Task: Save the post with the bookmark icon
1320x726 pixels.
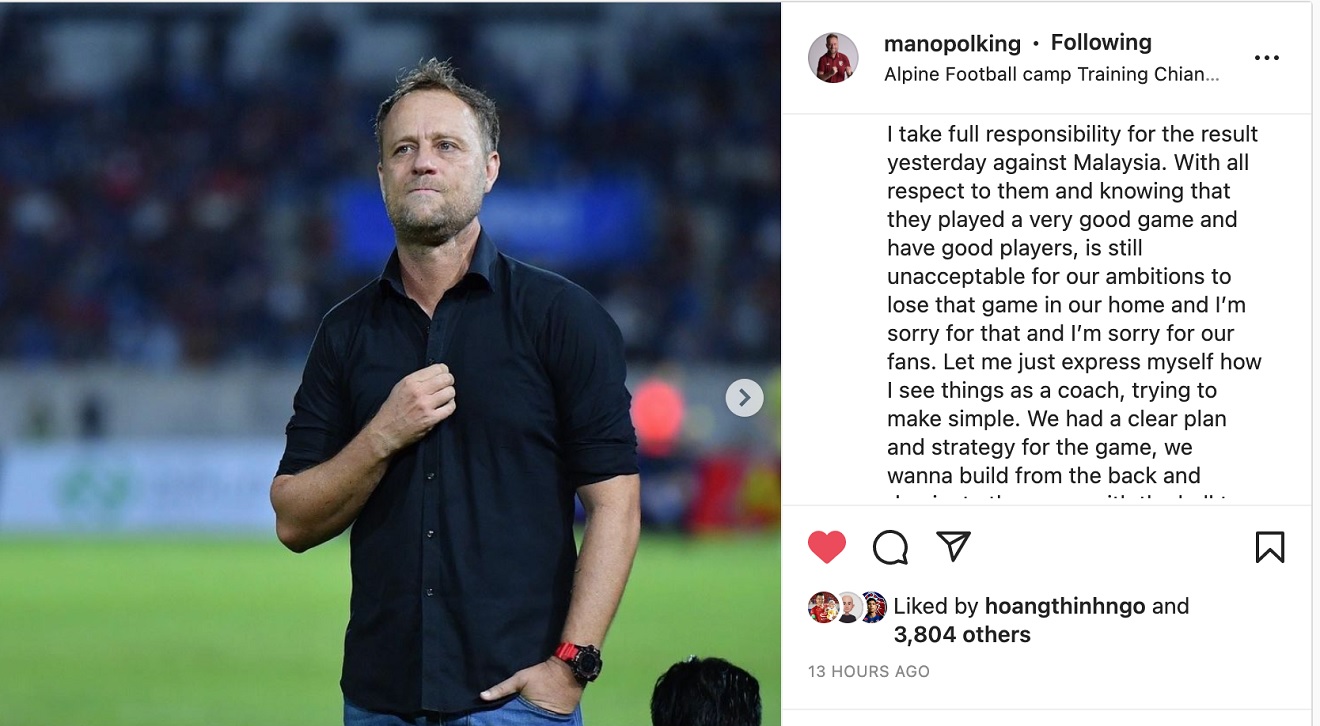Action: (x=1269, y=547)
